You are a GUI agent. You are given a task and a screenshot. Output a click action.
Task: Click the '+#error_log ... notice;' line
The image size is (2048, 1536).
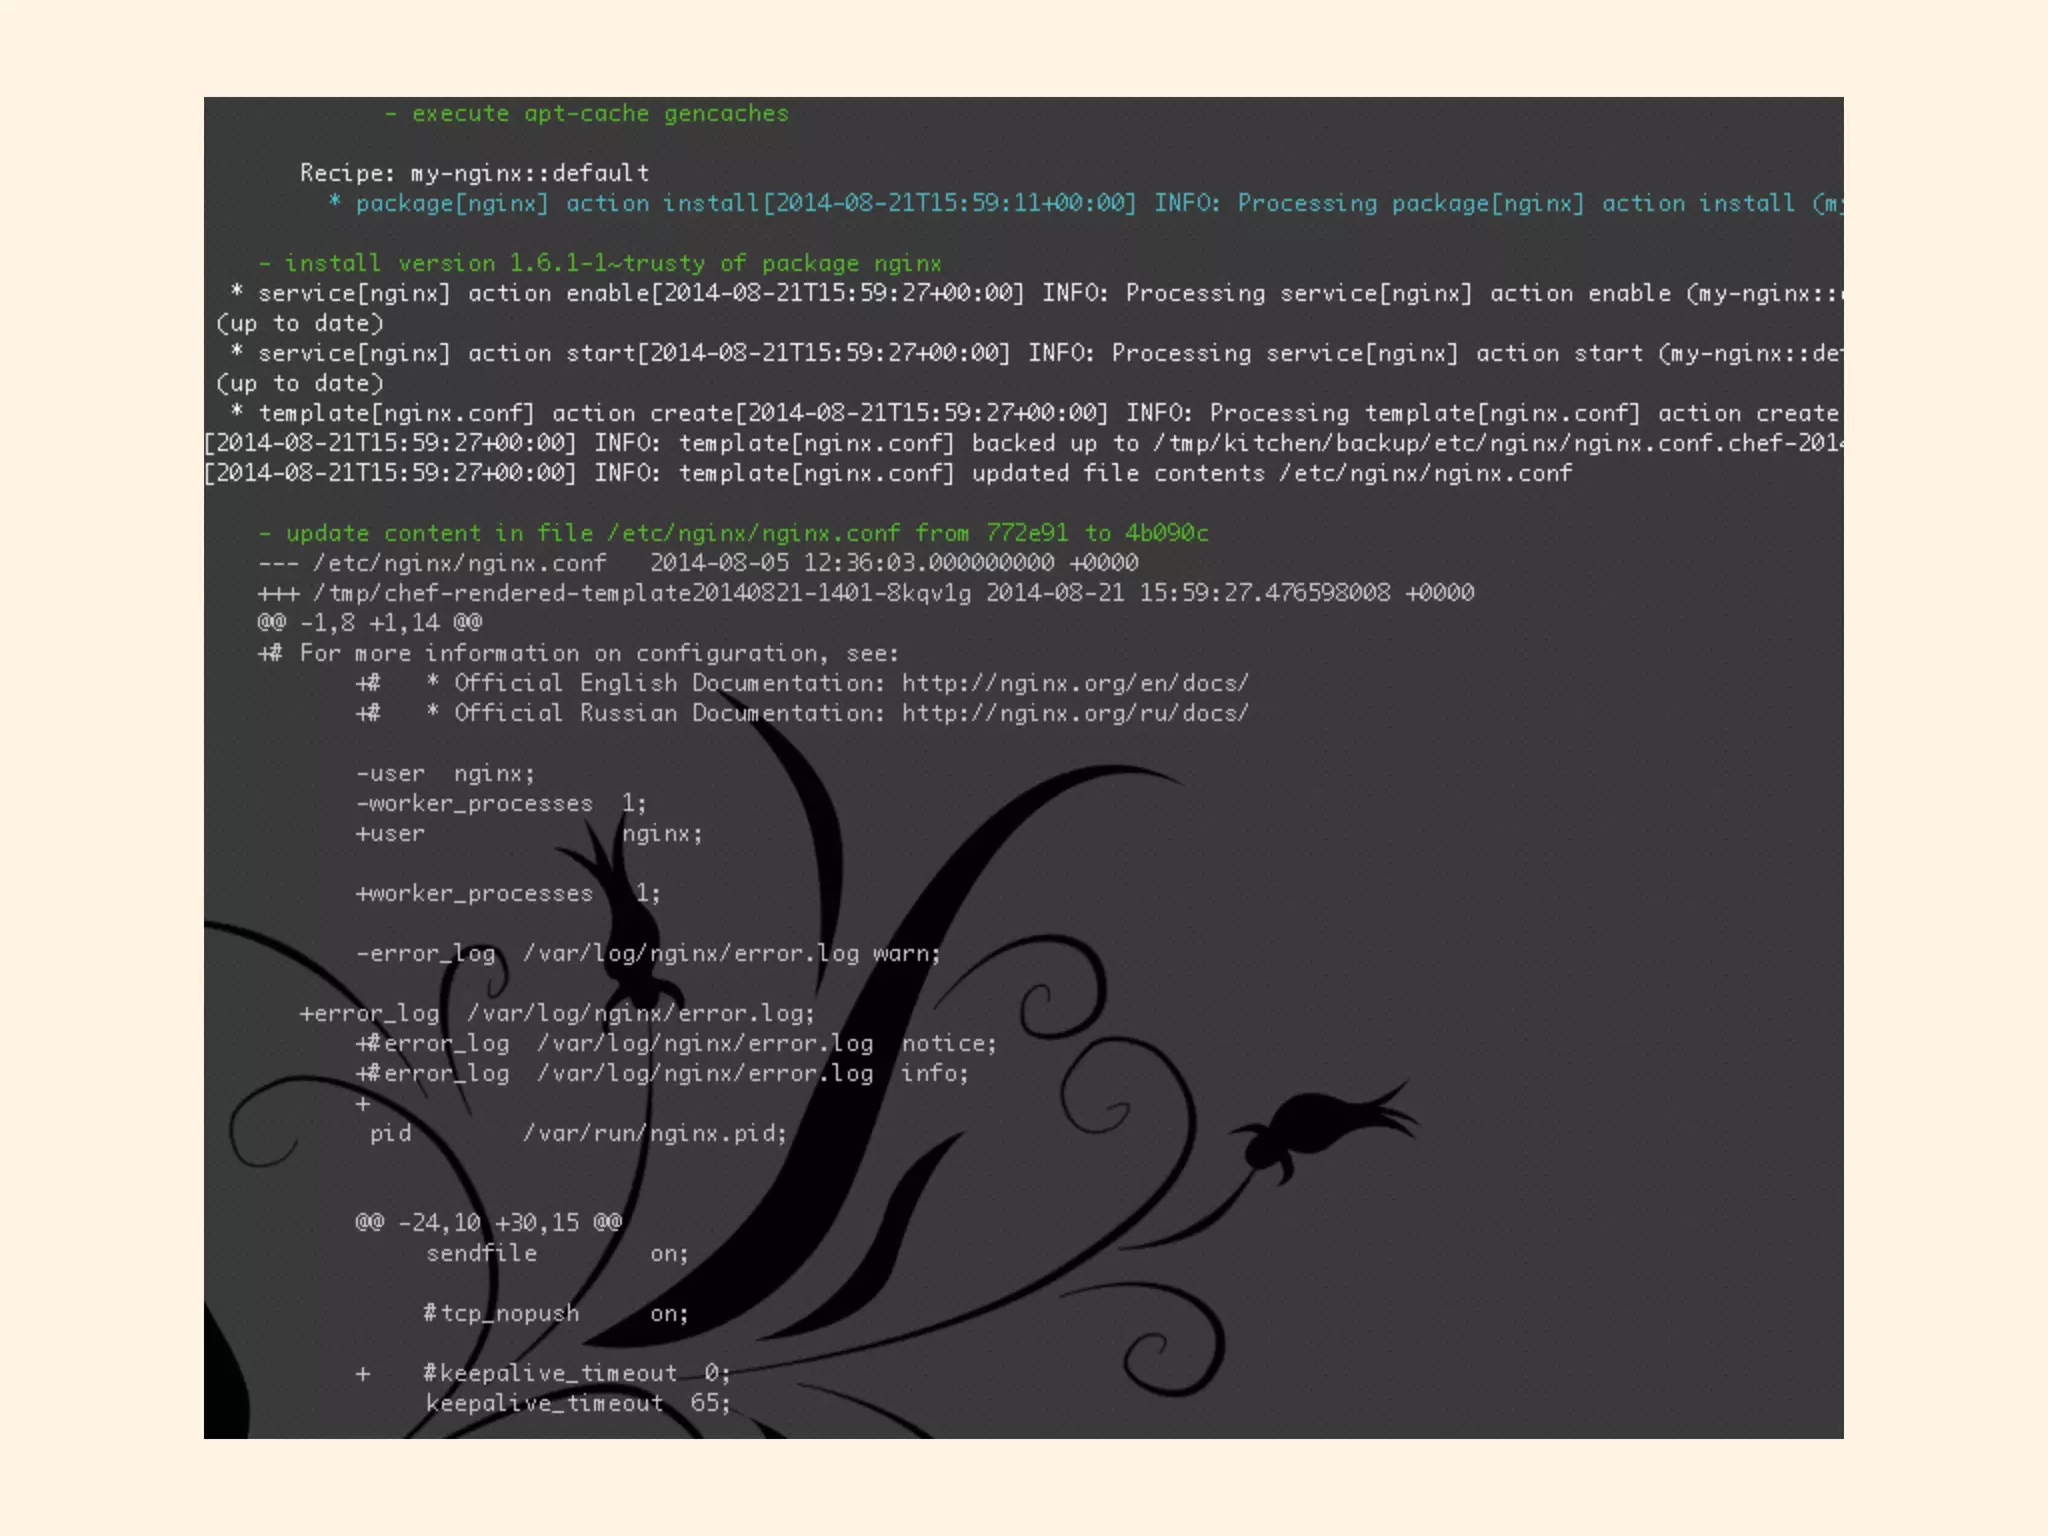pyautogui.click(x=676, y=1044)
